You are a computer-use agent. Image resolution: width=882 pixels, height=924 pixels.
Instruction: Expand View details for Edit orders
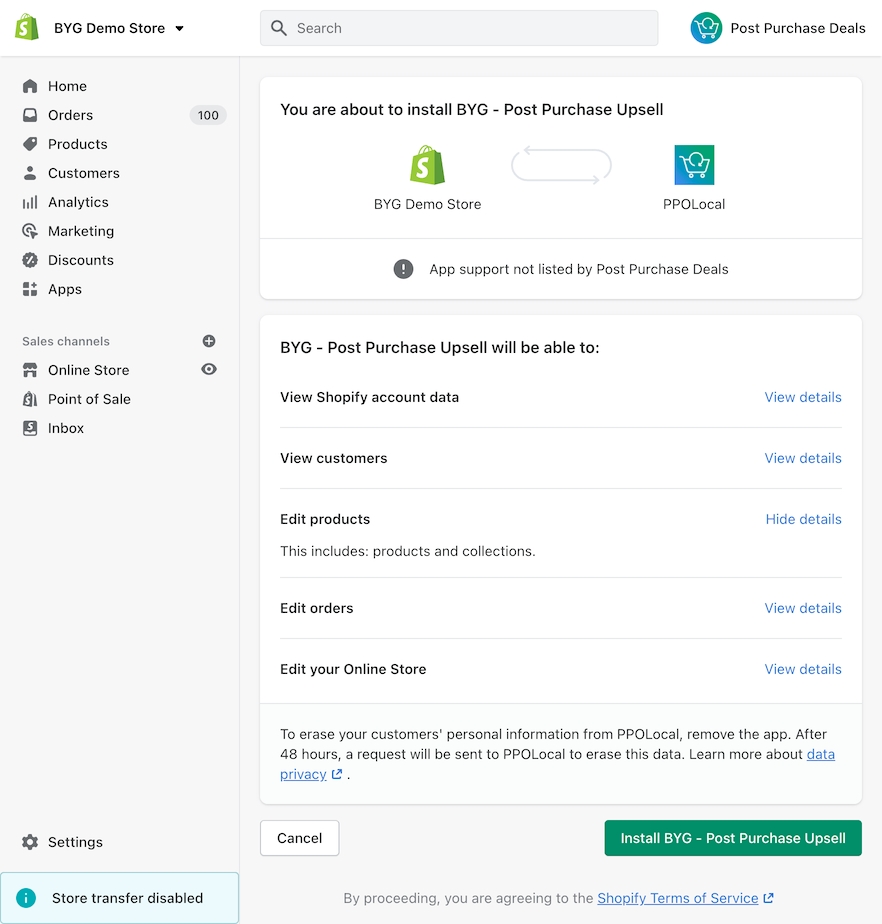803,608
